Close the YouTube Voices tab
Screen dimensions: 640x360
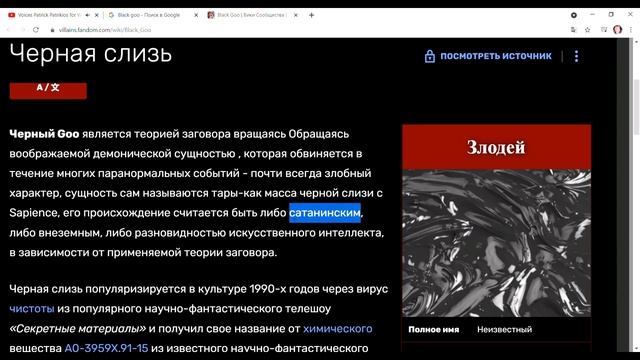(97, 15)
